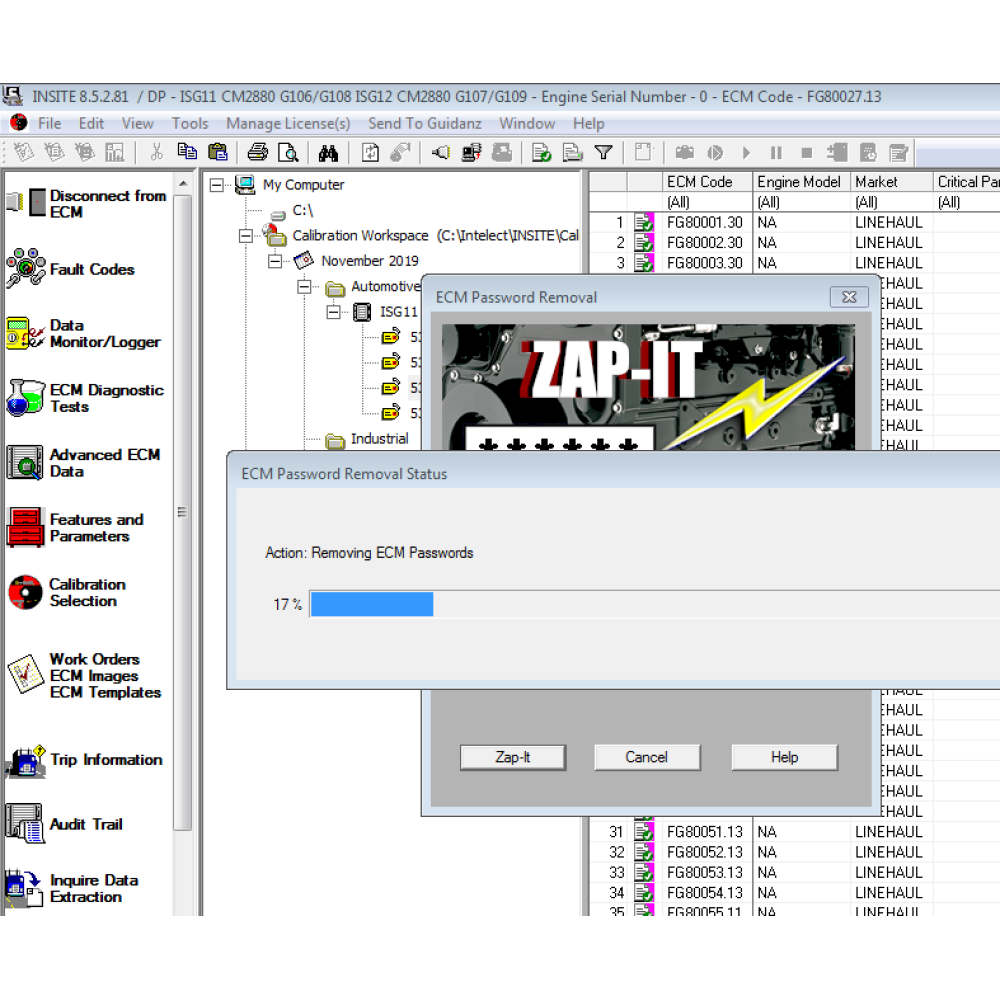Click the sidebar vertical scrollbar thumb
This screenshot has width=1000, height=1000.
(x=182, y=513)
